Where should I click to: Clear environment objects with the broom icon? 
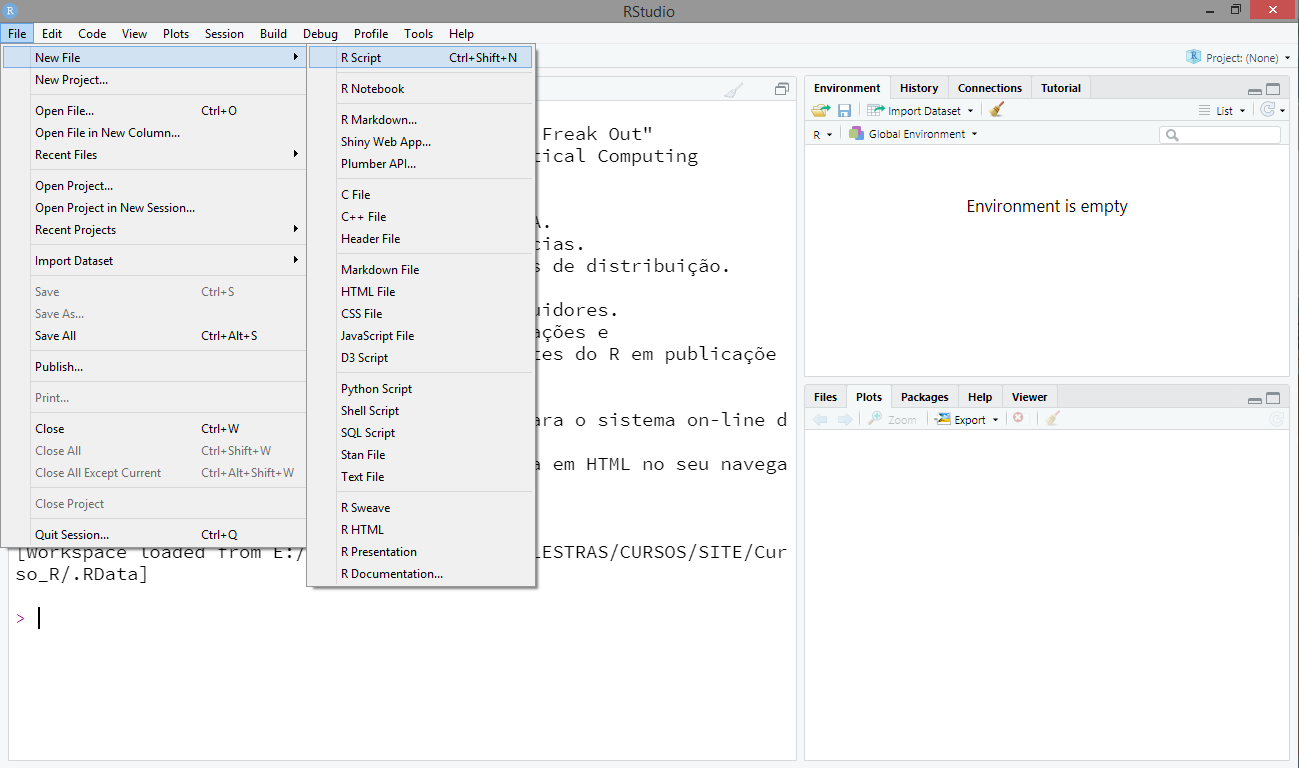(996, 111)
